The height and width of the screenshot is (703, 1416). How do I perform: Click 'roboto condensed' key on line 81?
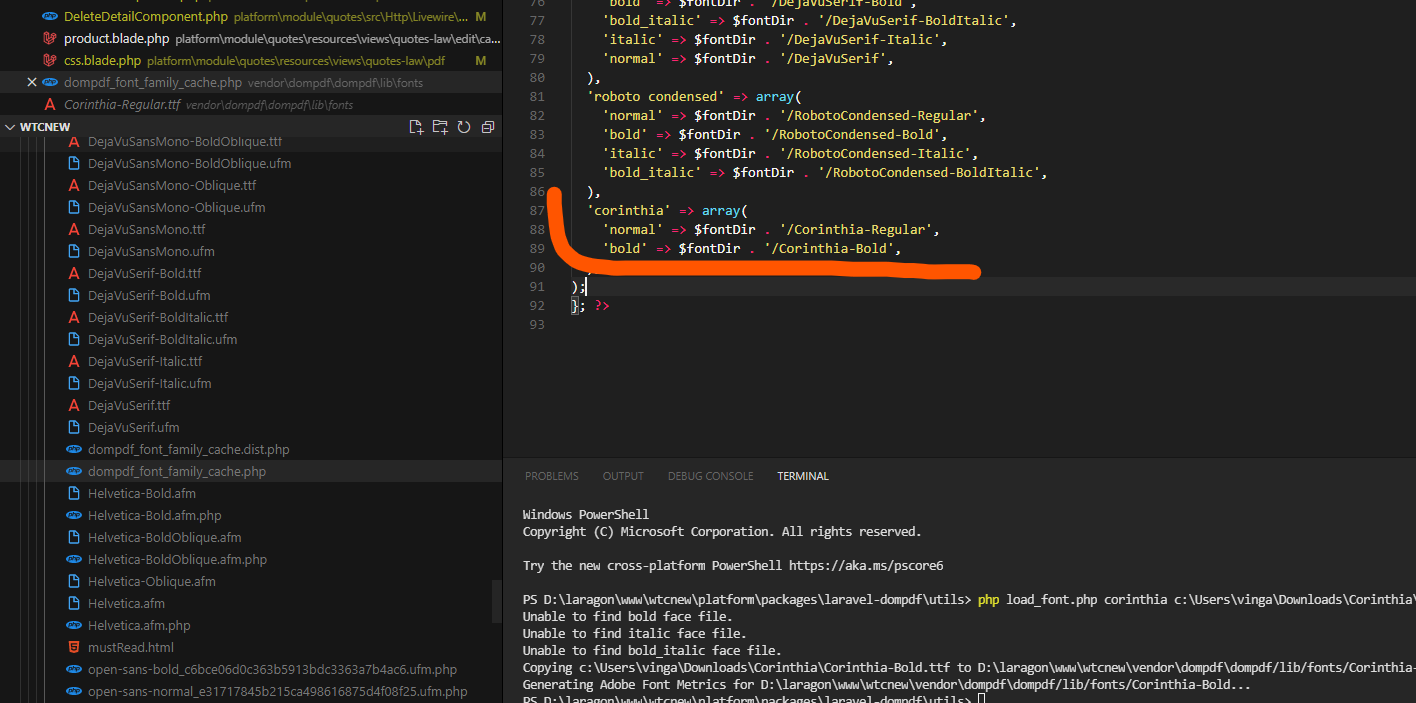[x=656, y=96]
